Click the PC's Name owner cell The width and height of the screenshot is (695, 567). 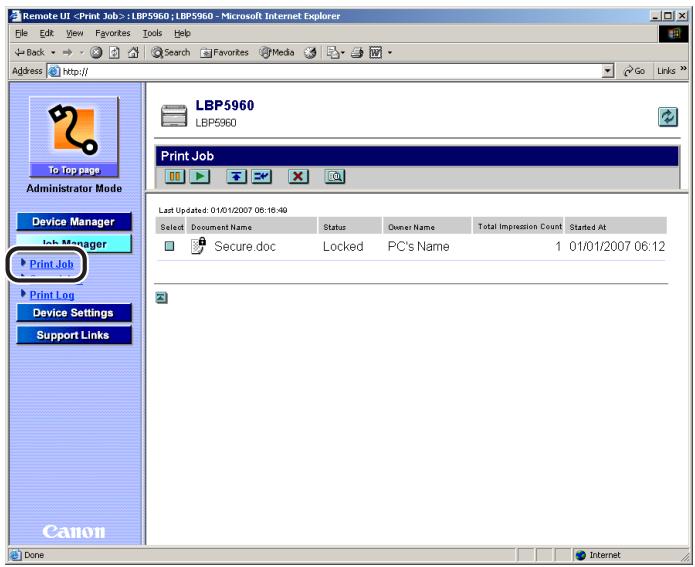click(x=418, y=246)
